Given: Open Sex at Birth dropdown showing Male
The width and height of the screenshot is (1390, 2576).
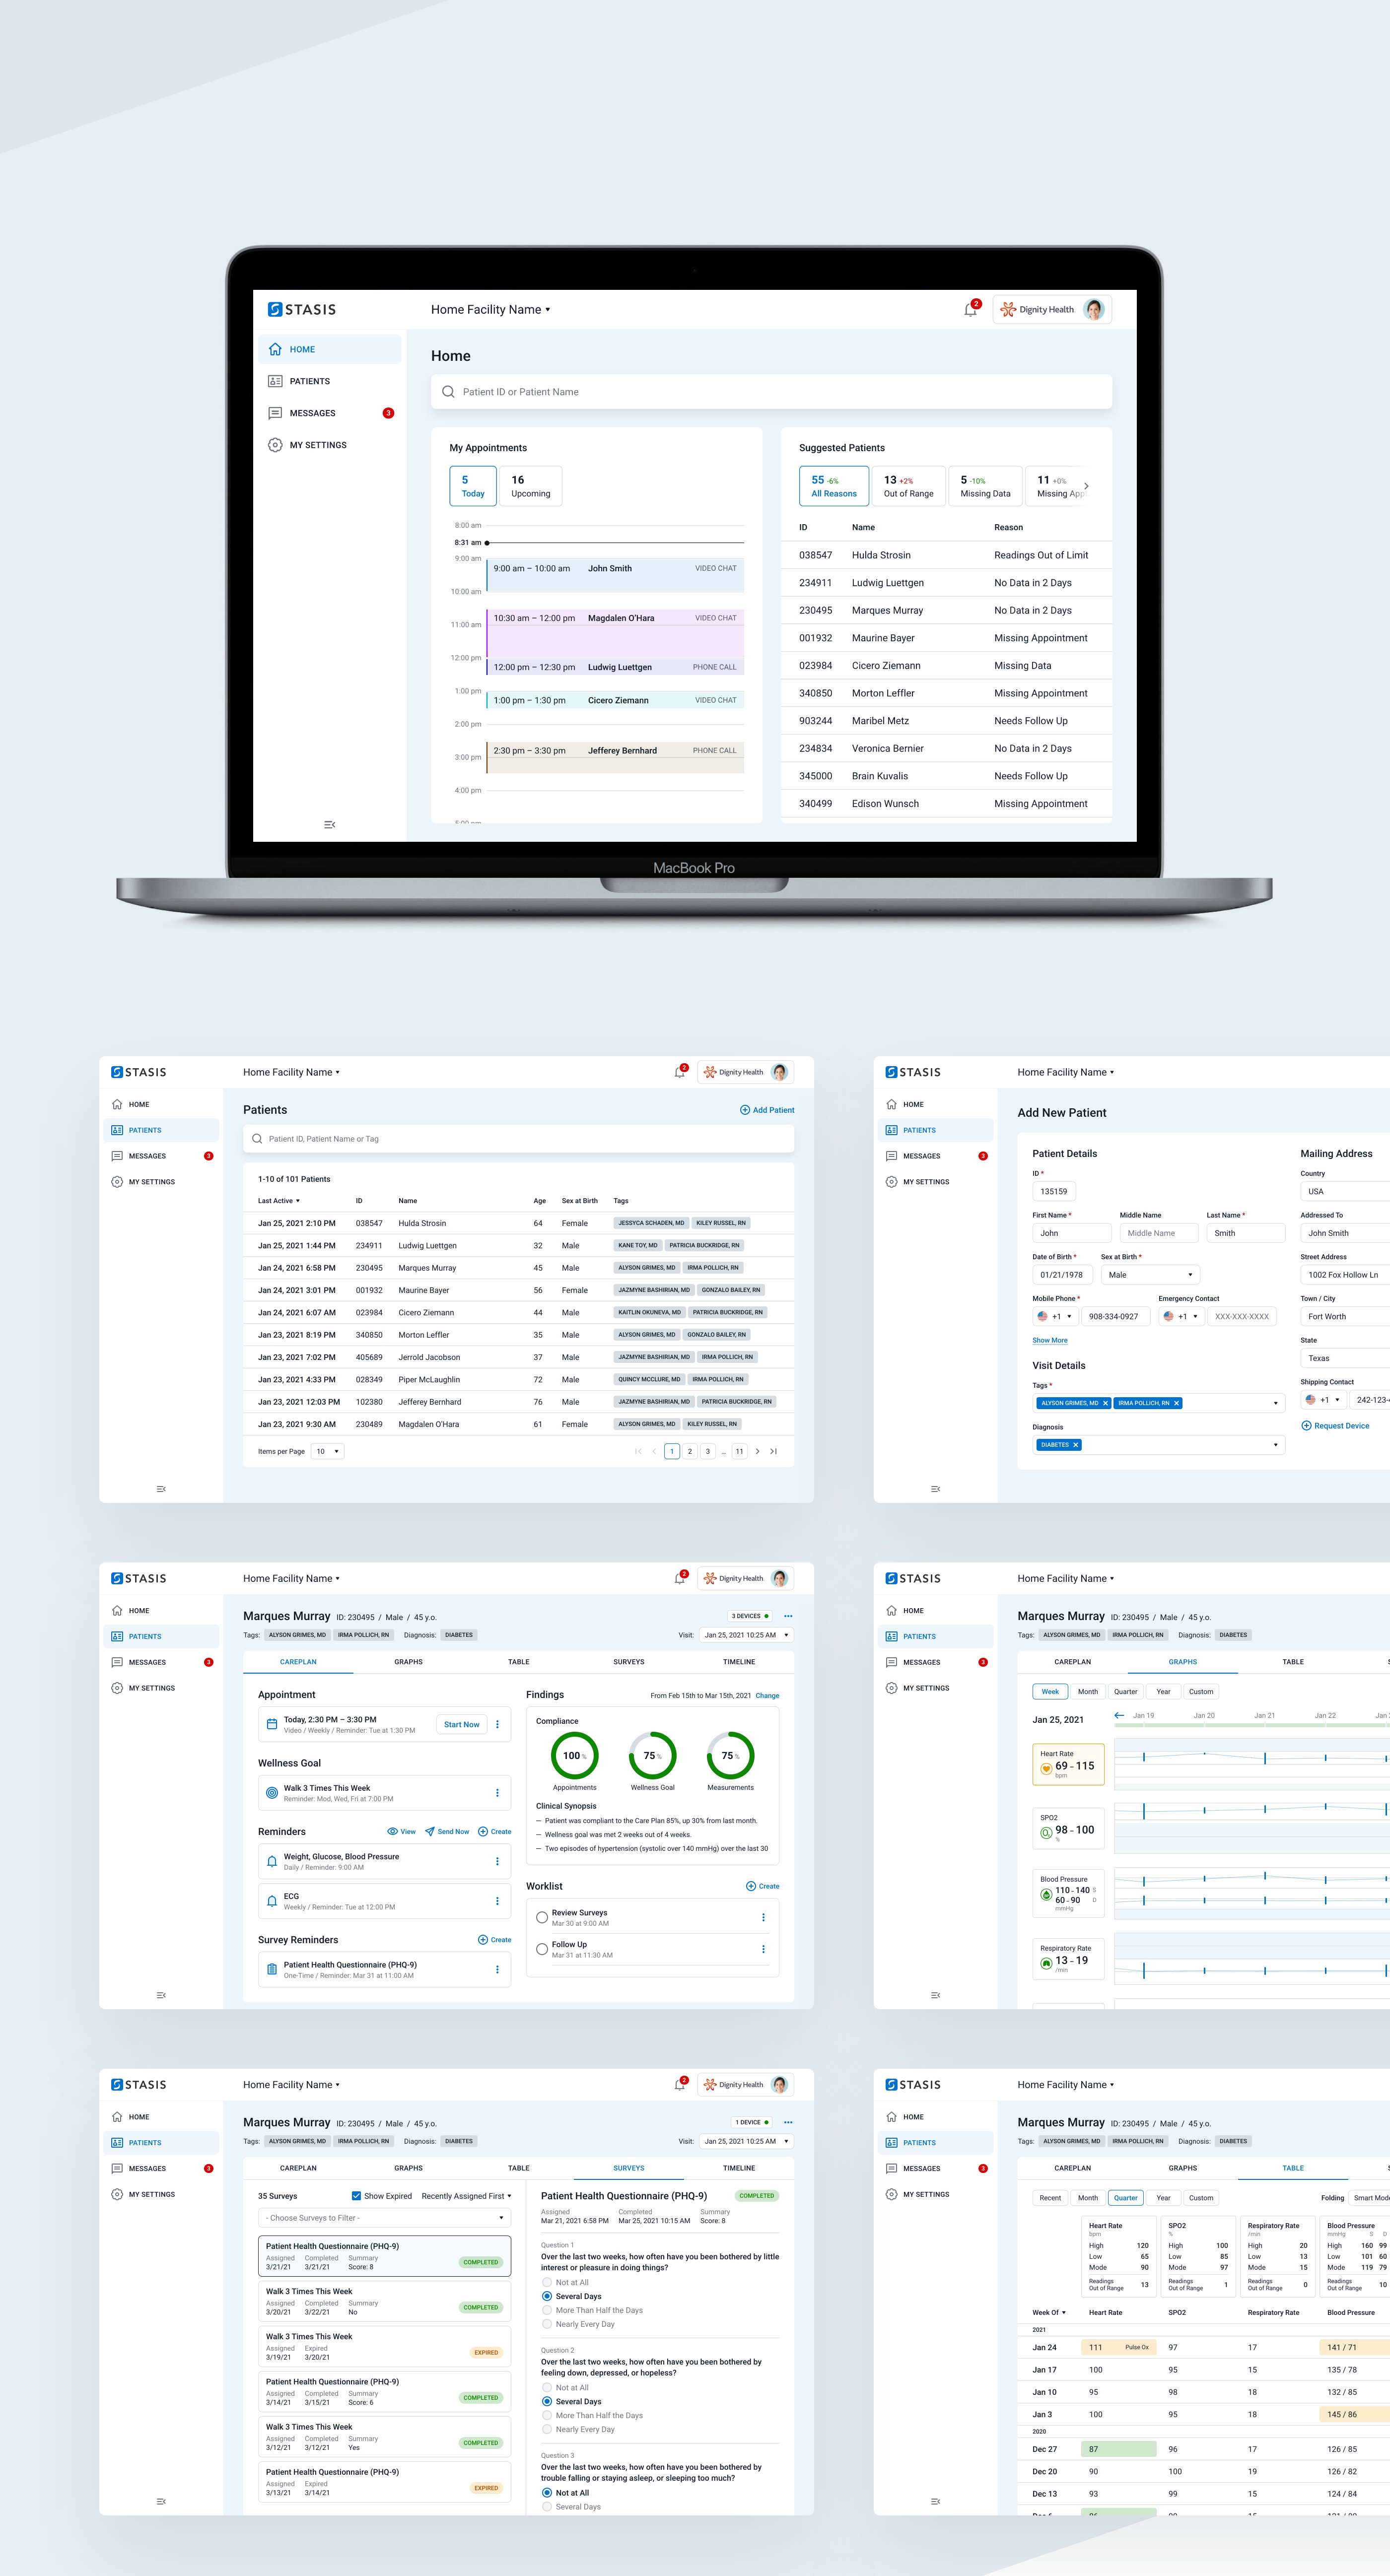Looking at the screenshot, I should [1150, 1275].
